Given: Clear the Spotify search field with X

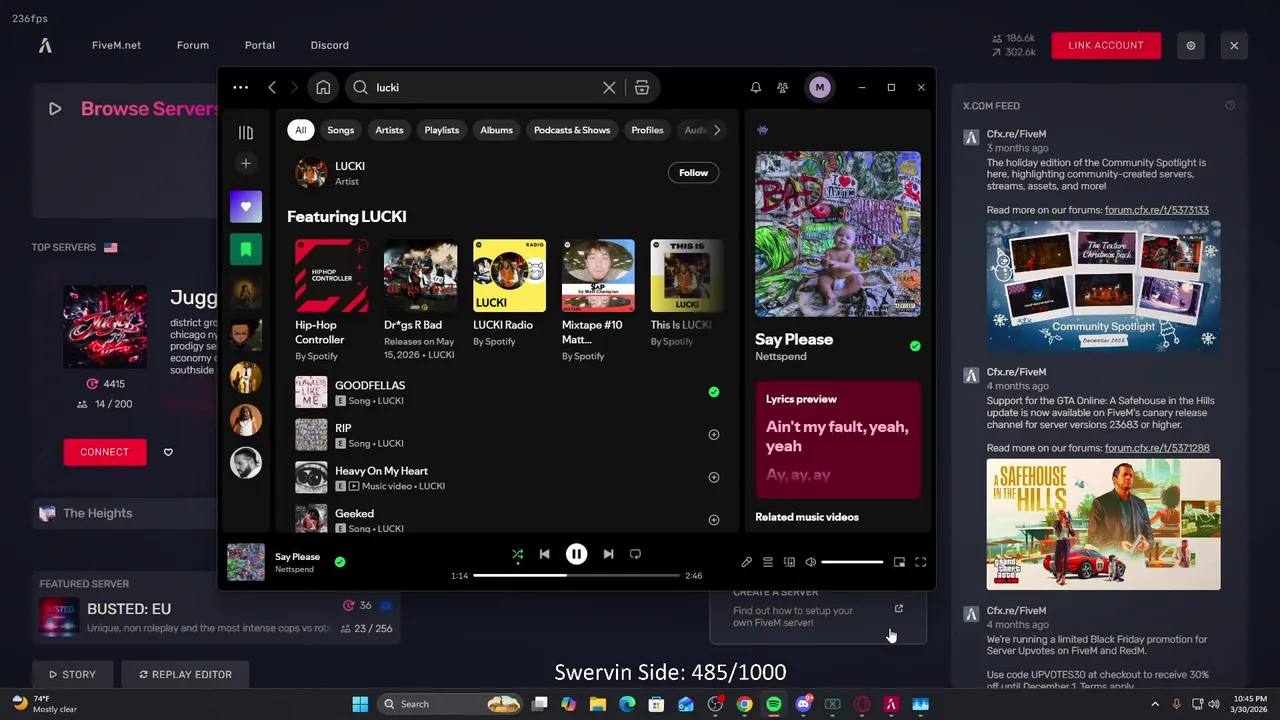Looking at the screenshot, I should 609,88.
